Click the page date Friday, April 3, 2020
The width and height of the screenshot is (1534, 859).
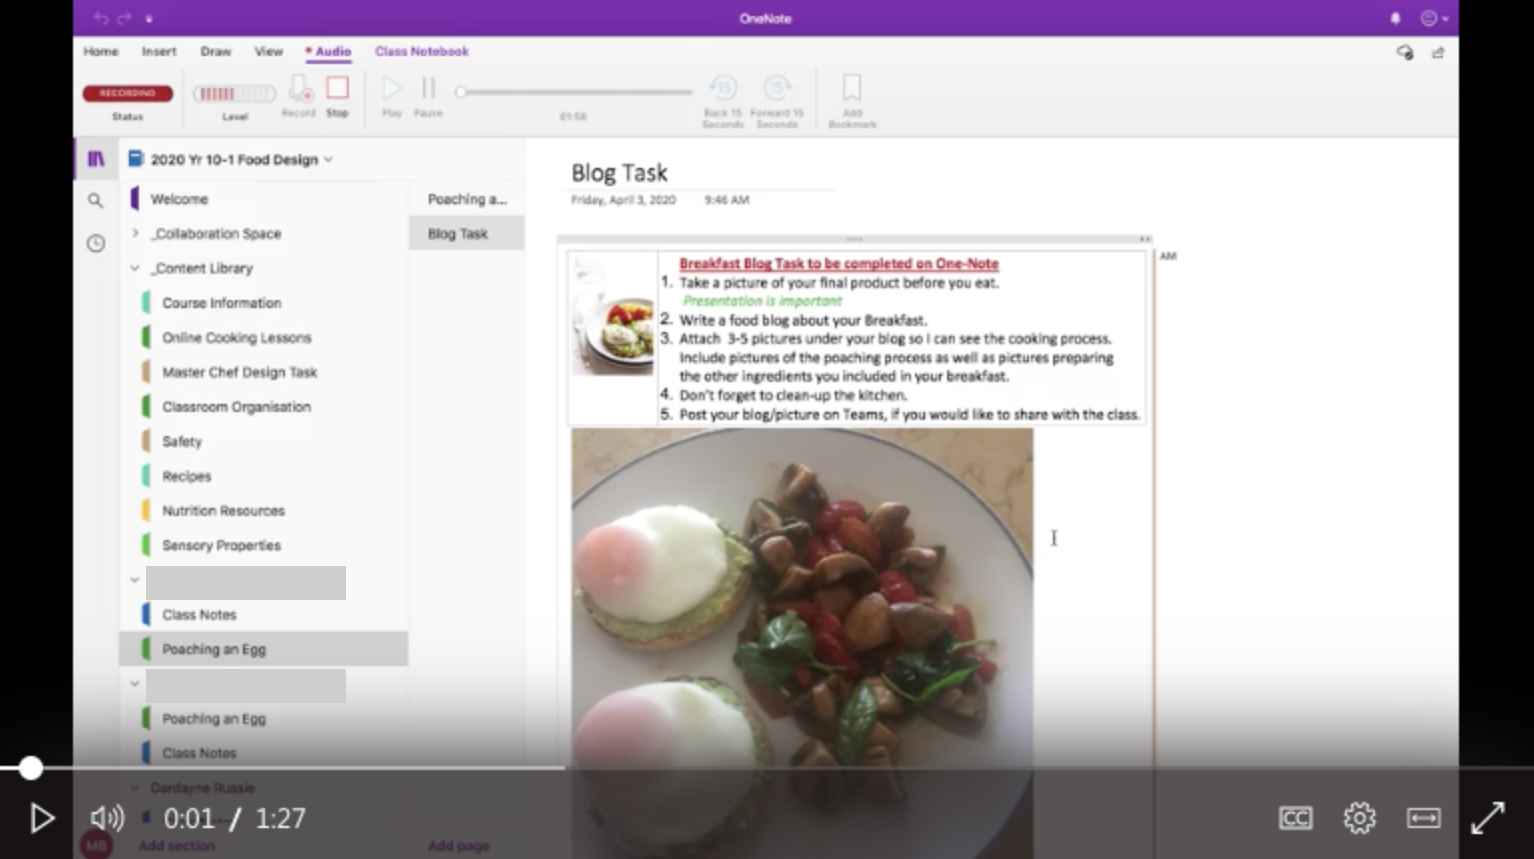click(x=623, y=200)
